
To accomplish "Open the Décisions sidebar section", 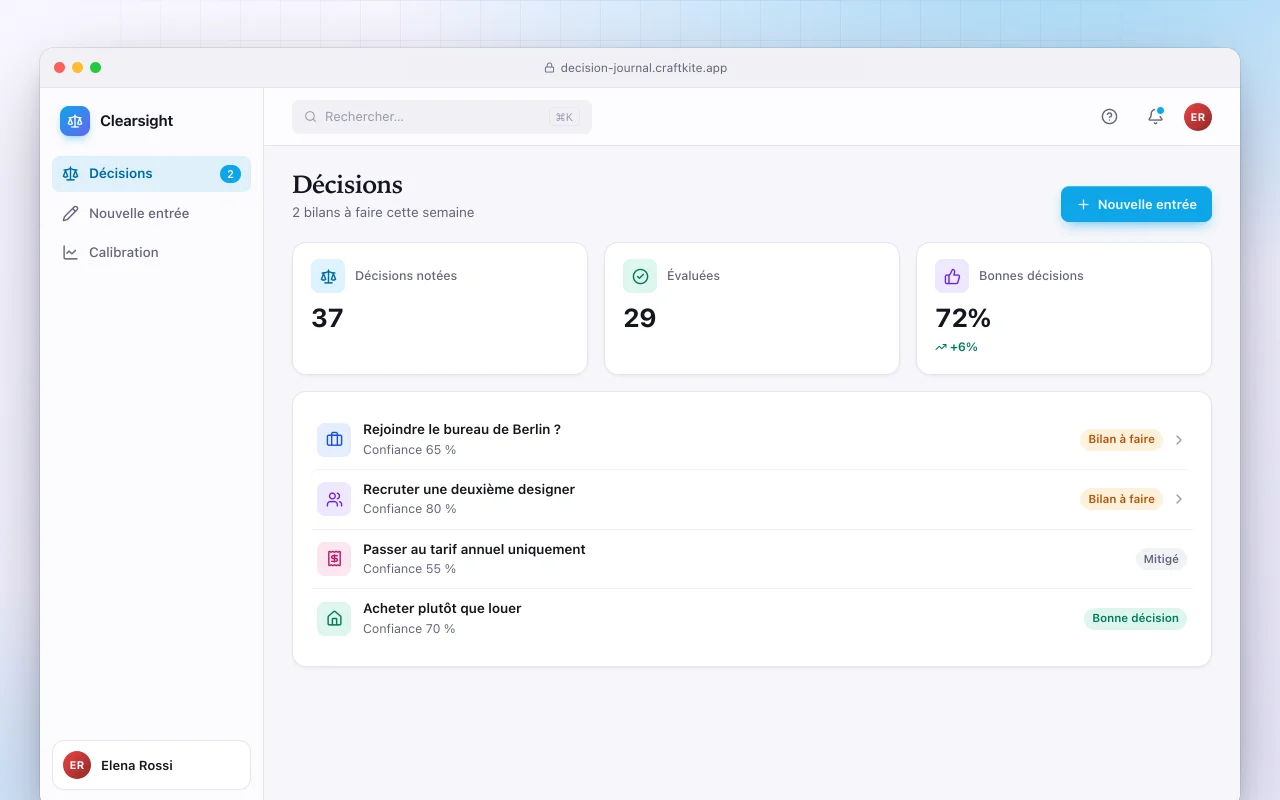I will tap(151, 174).
